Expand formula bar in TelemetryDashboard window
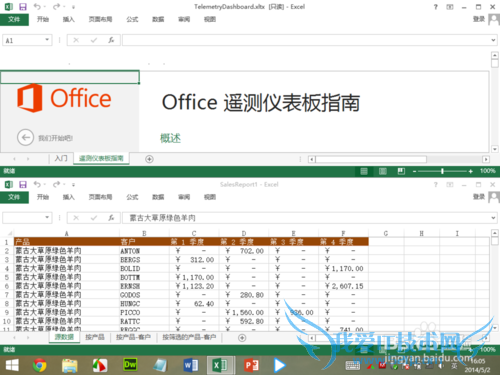The height and width of the screenshot is (375, 500). (493, 40)
